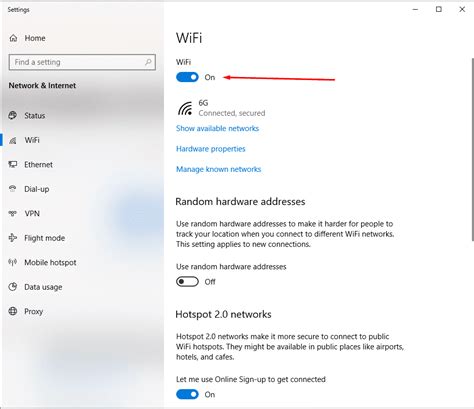474x409 pixels.
Task: Click the Dial-up phone icon
Action: 13,189
